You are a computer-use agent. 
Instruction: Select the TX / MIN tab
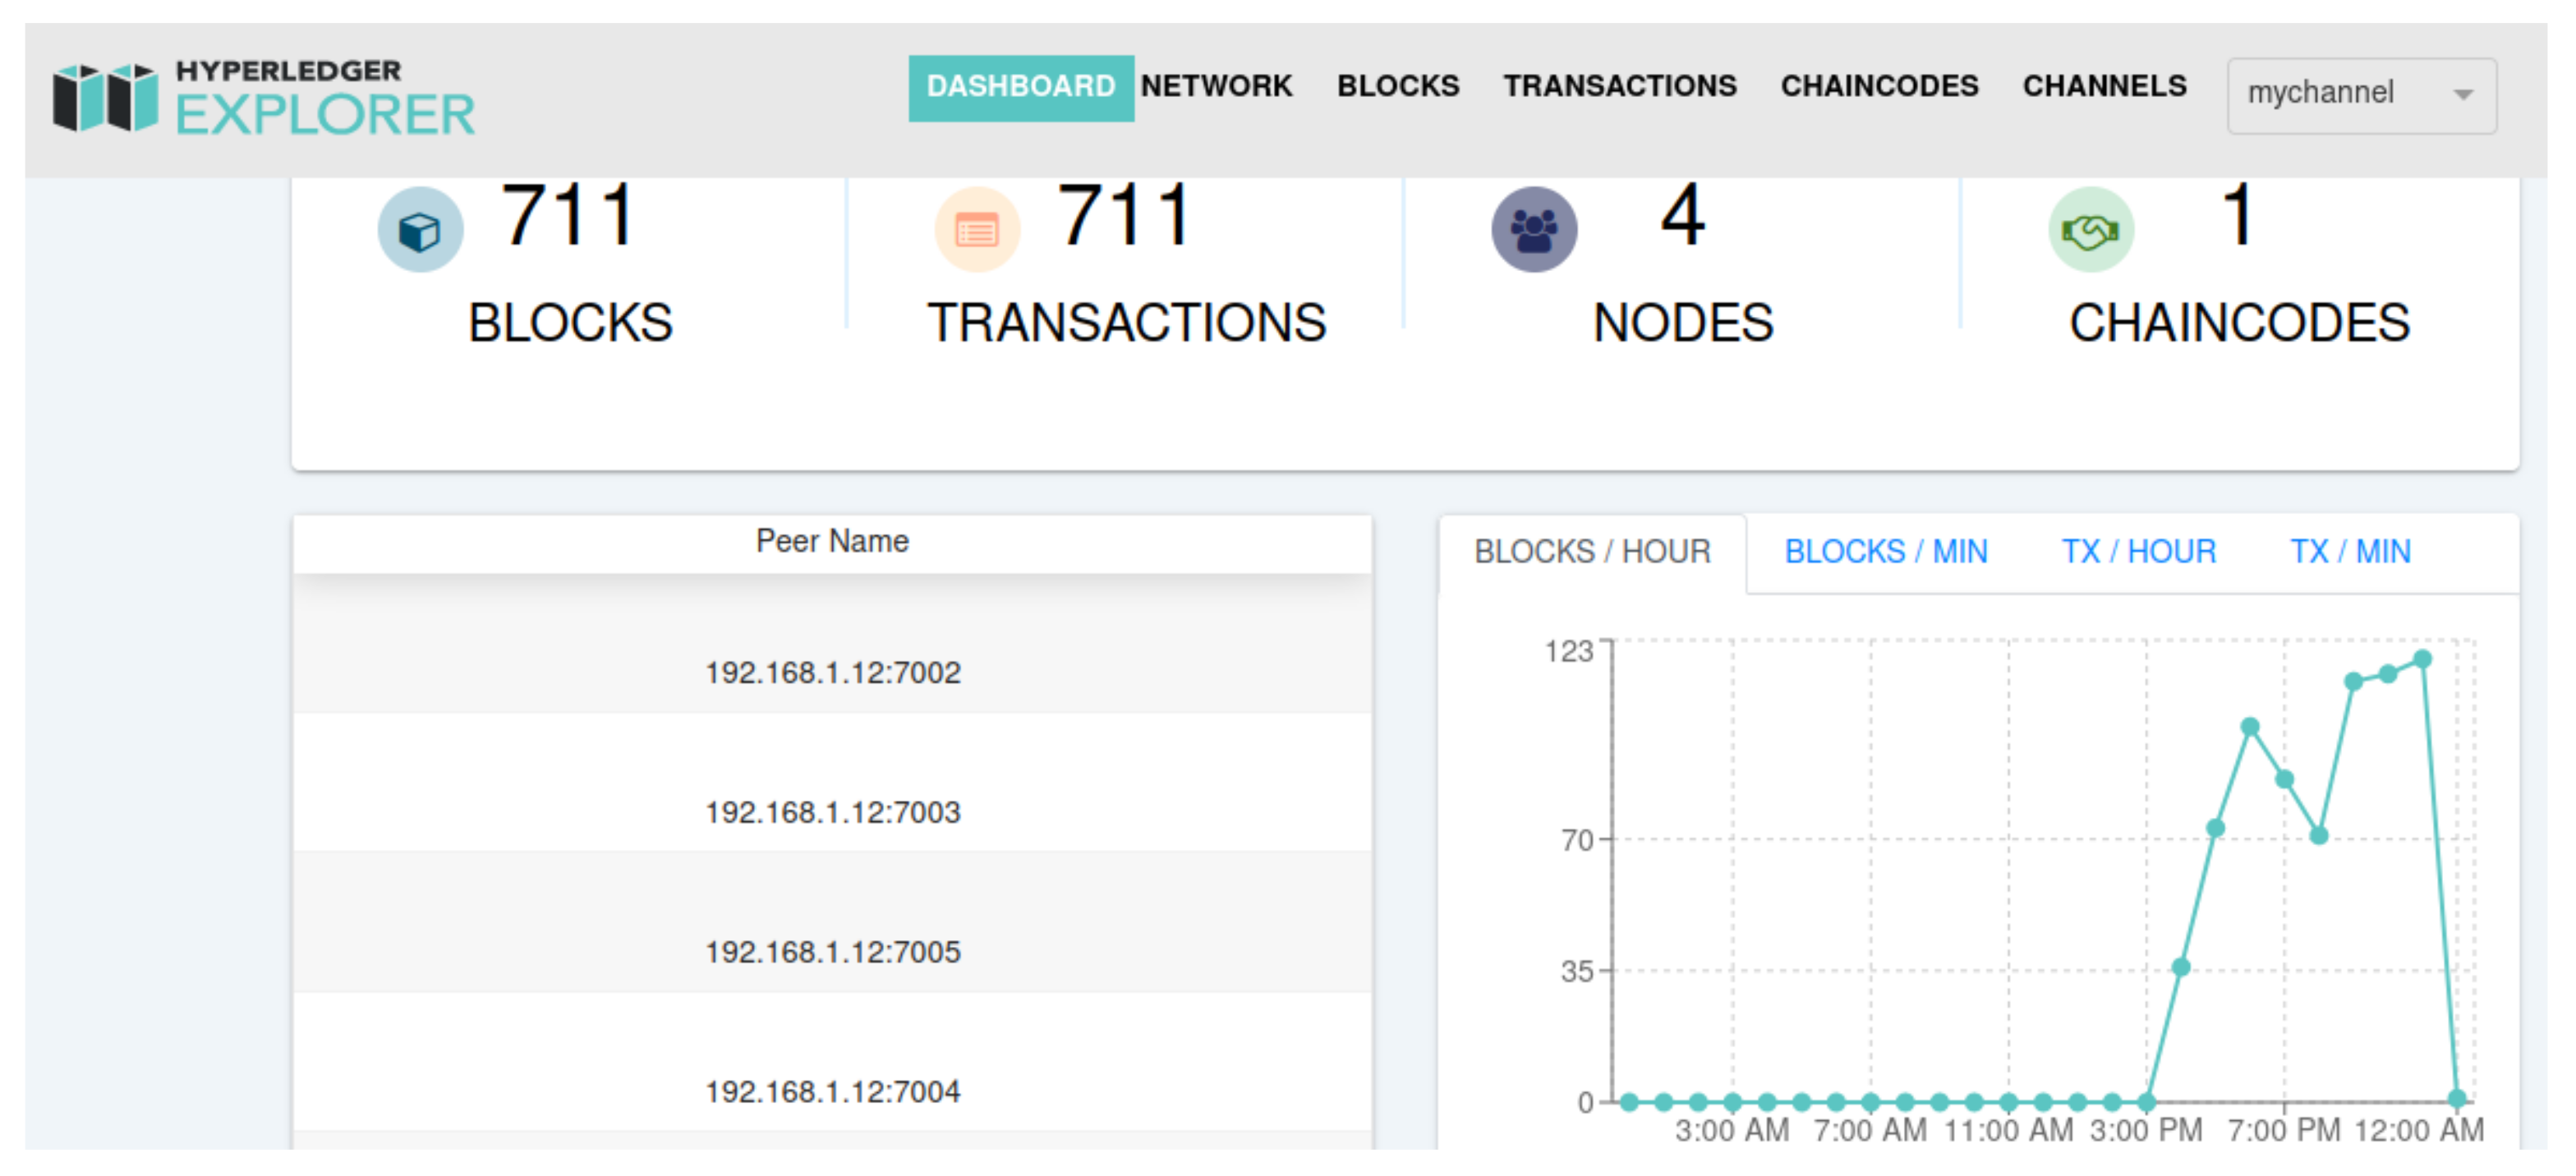[x=2350, y=551]
